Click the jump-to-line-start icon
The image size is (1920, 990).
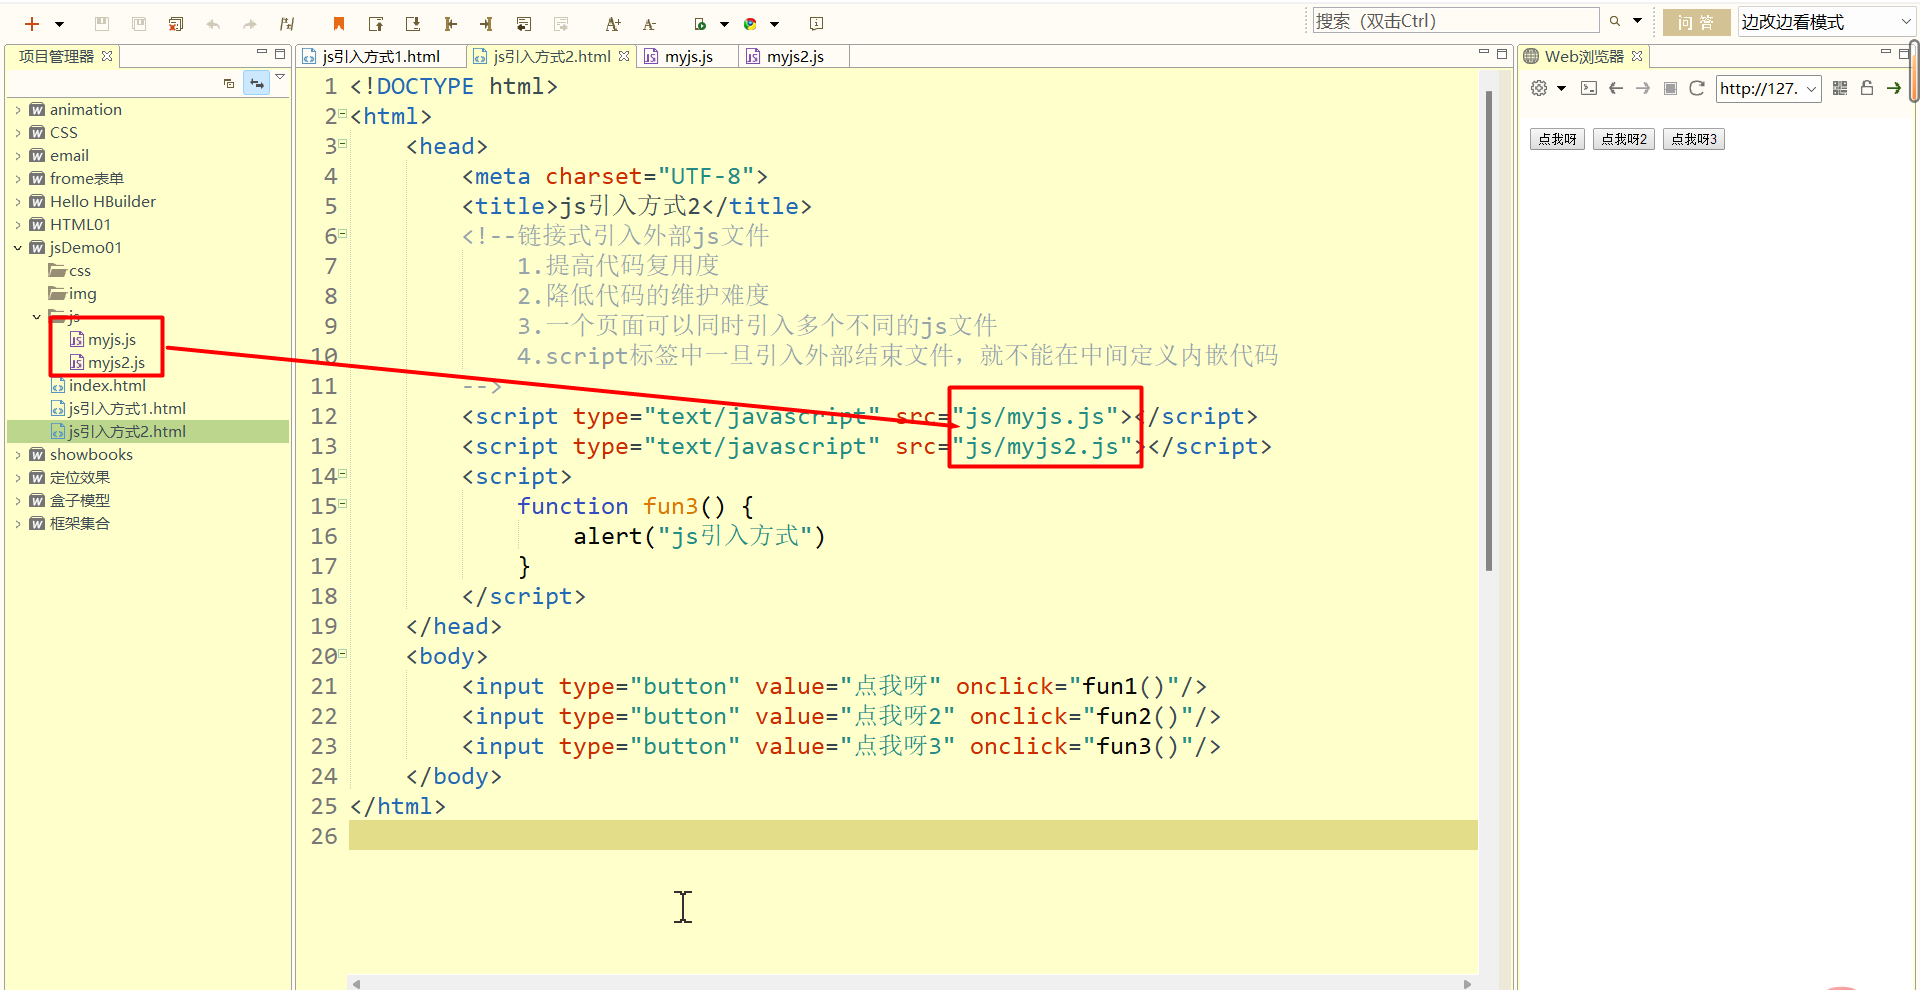click(450, 24)
